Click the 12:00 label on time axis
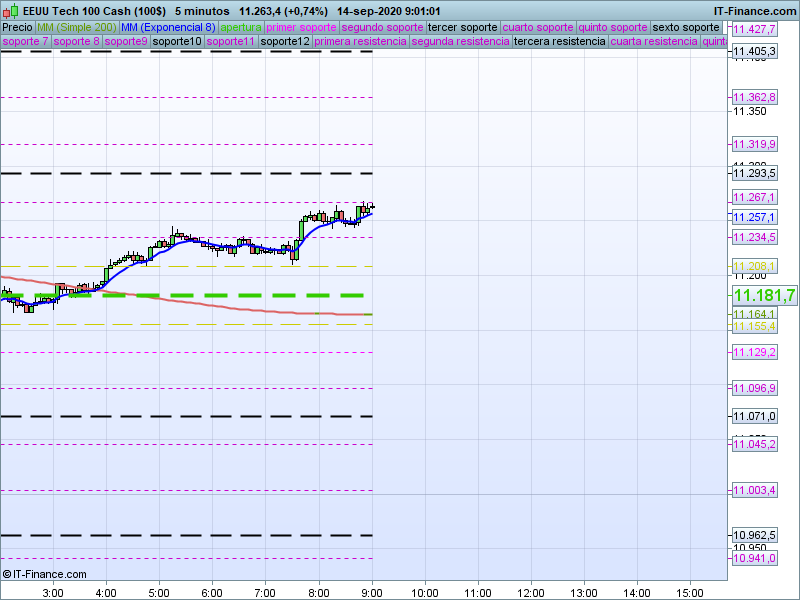 (531, 592)
